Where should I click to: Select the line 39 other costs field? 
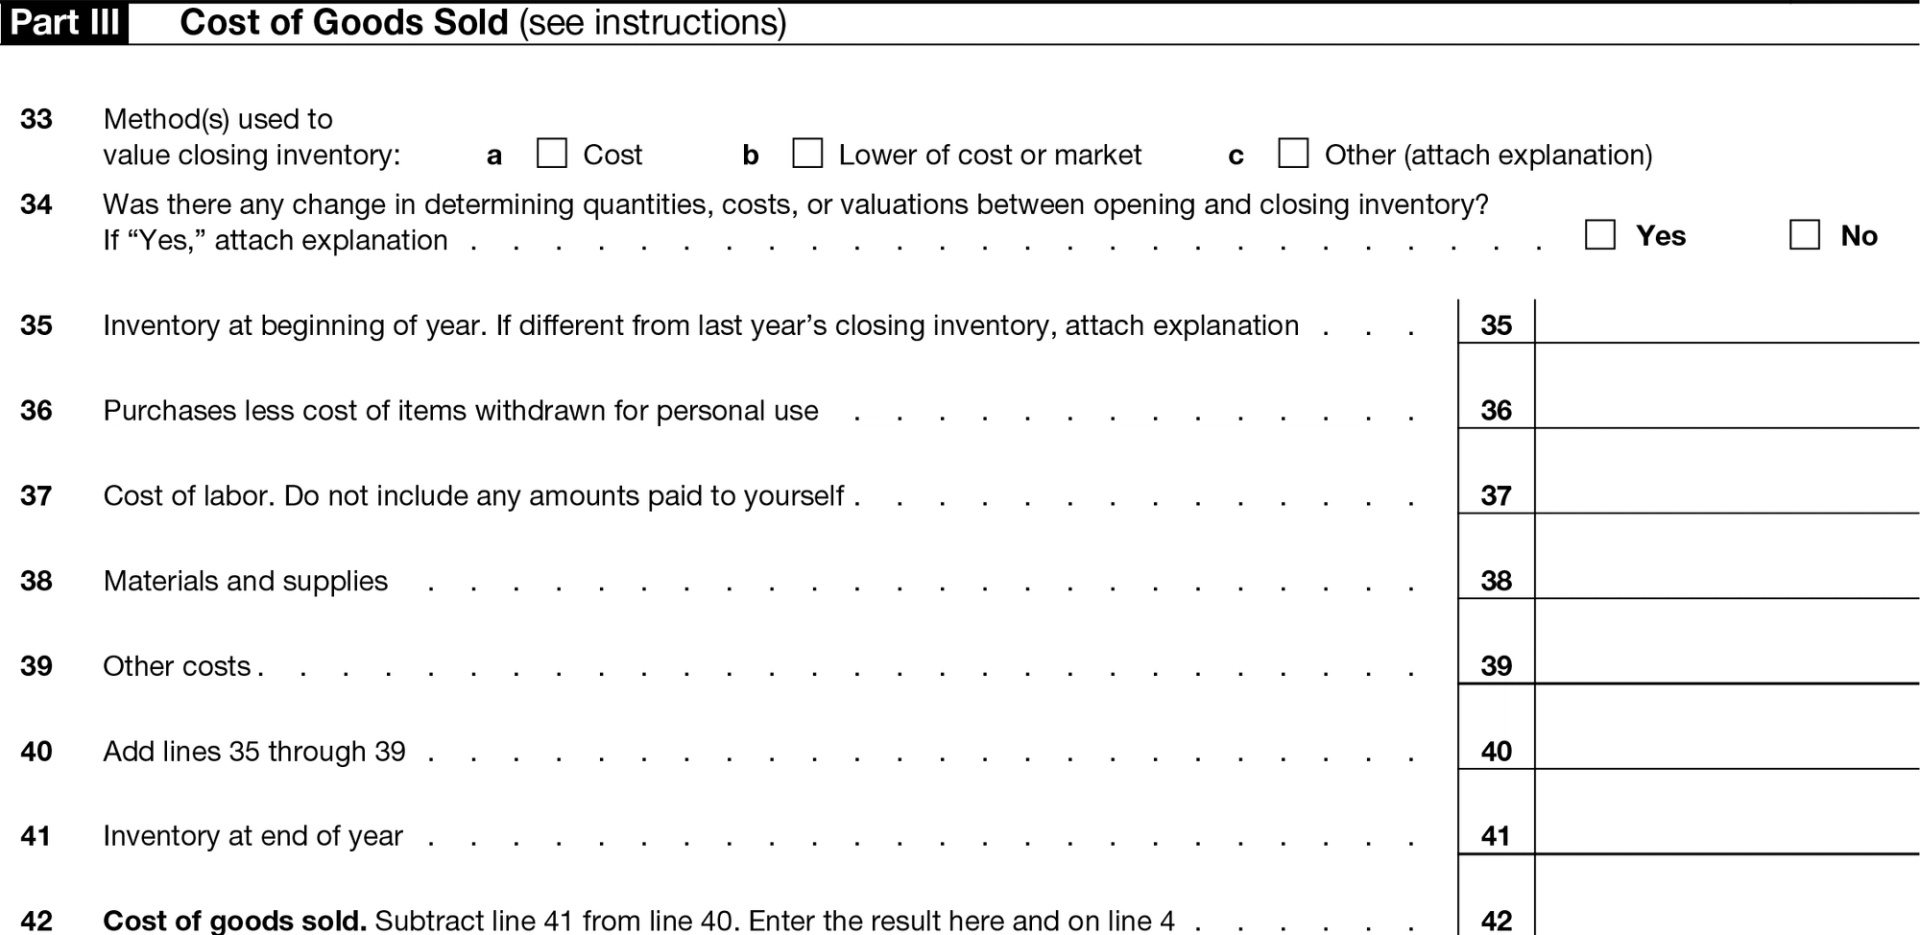pos(1727,641)
